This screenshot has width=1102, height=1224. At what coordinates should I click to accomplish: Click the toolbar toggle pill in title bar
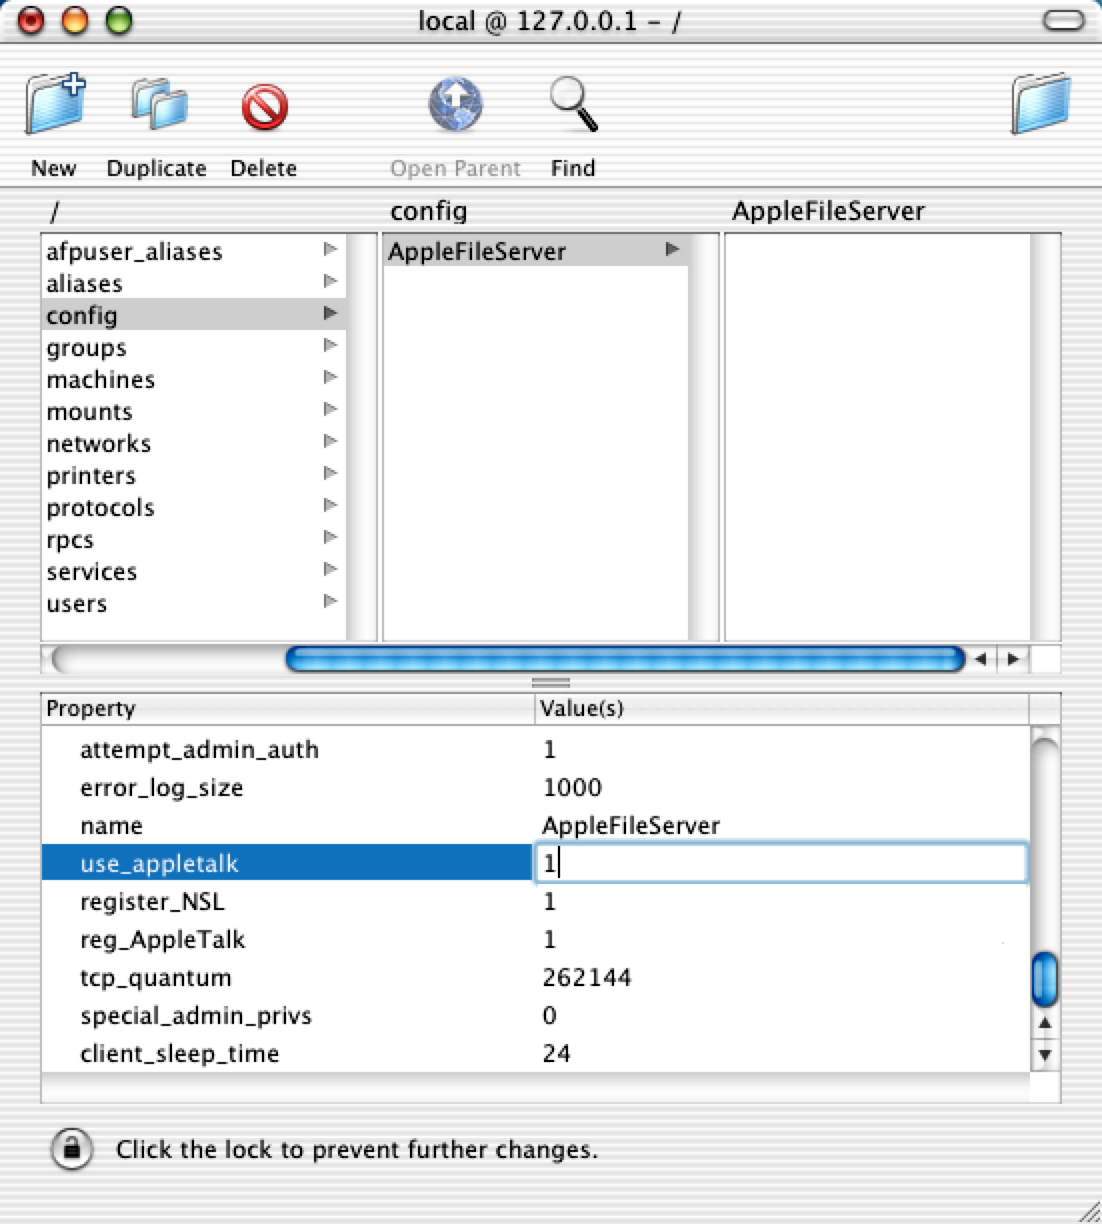pos(1063,20)
